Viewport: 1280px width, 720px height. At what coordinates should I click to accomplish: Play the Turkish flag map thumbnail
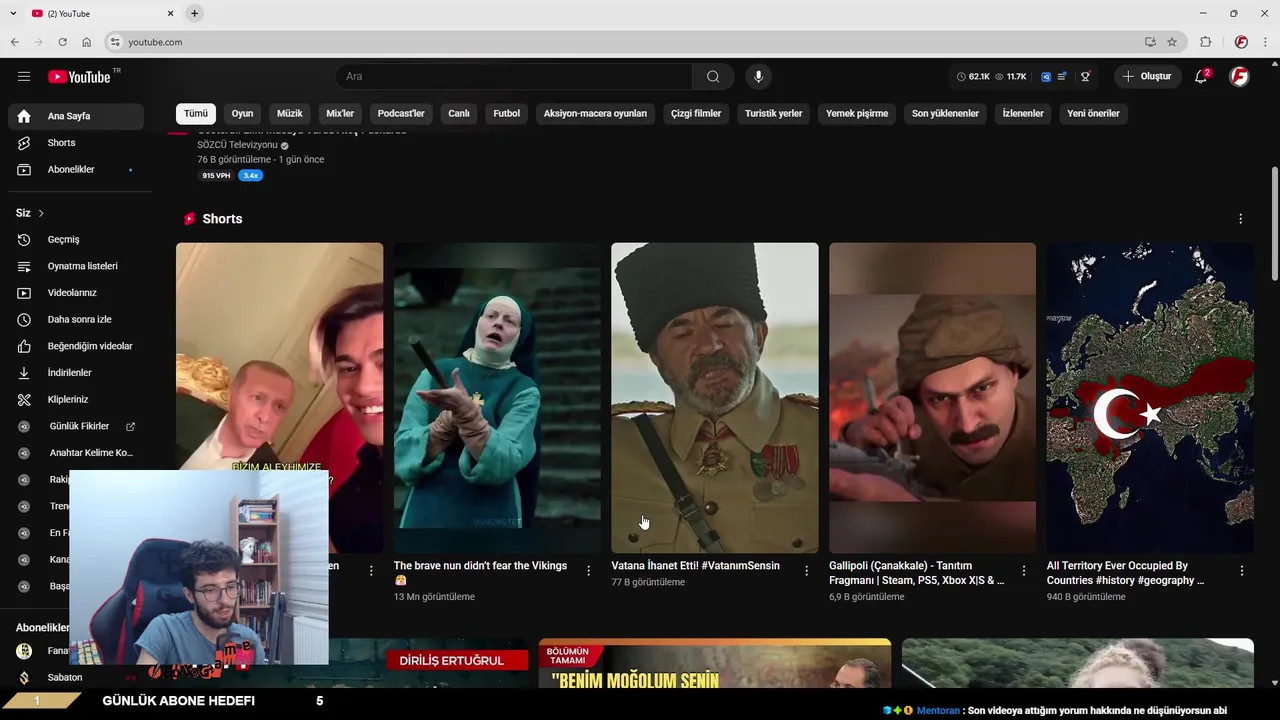click(1150, 398)
